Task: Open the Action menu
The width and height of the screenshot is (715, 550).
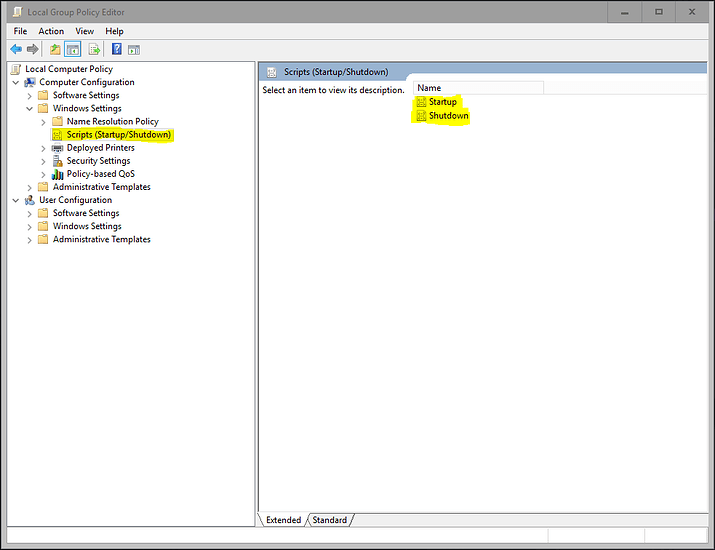Action: click(51, 31)
